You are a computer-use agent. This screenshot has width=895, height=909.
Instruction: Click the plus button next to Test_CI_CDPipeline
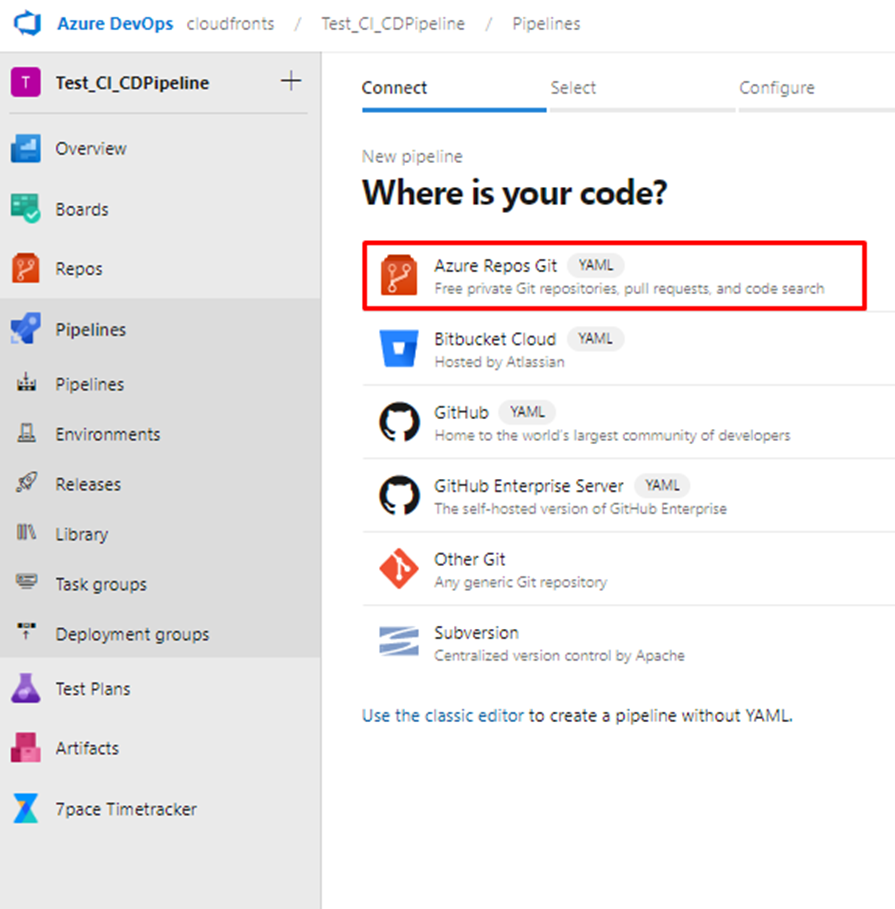[x=291, y=81]
